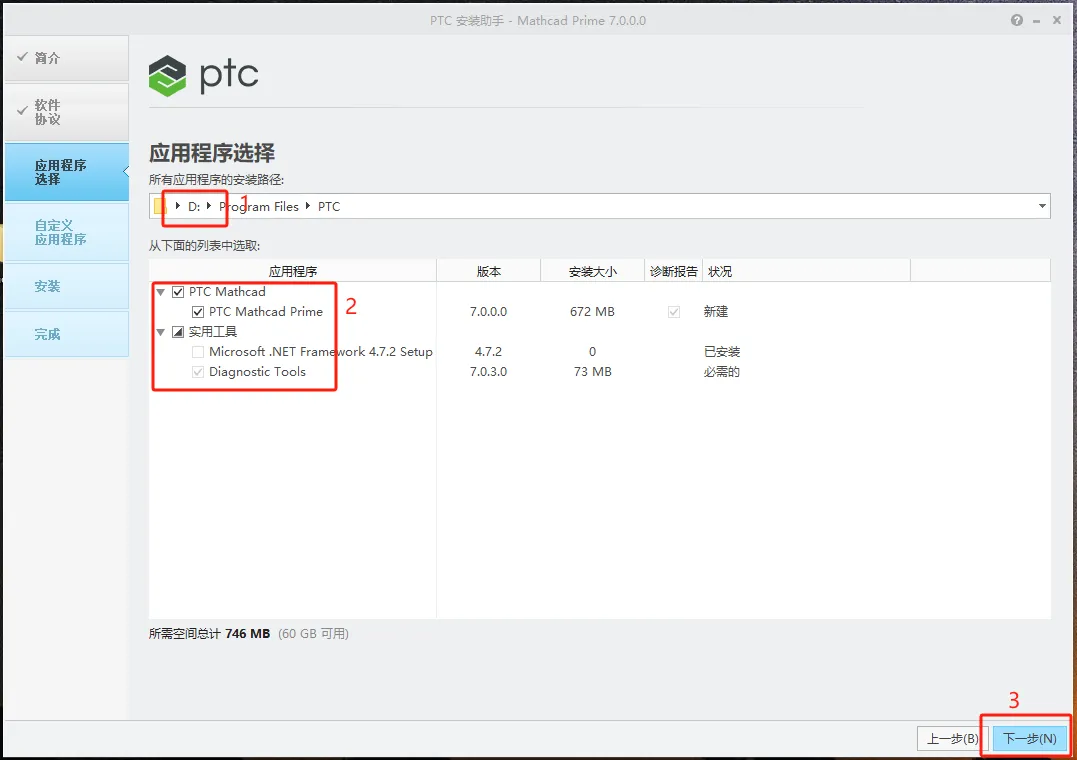The width and height of the screenshot is (1077, 760).
Task: Click the Diagnostic Tools checkbox
Action: (x=198, y=372)
